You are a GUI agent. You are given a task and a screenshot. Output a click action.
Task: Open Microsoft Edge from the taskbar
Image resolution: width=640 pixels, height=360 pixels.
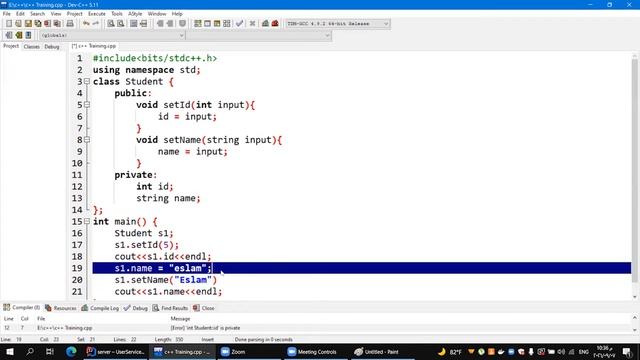click(x=71, y=351)
